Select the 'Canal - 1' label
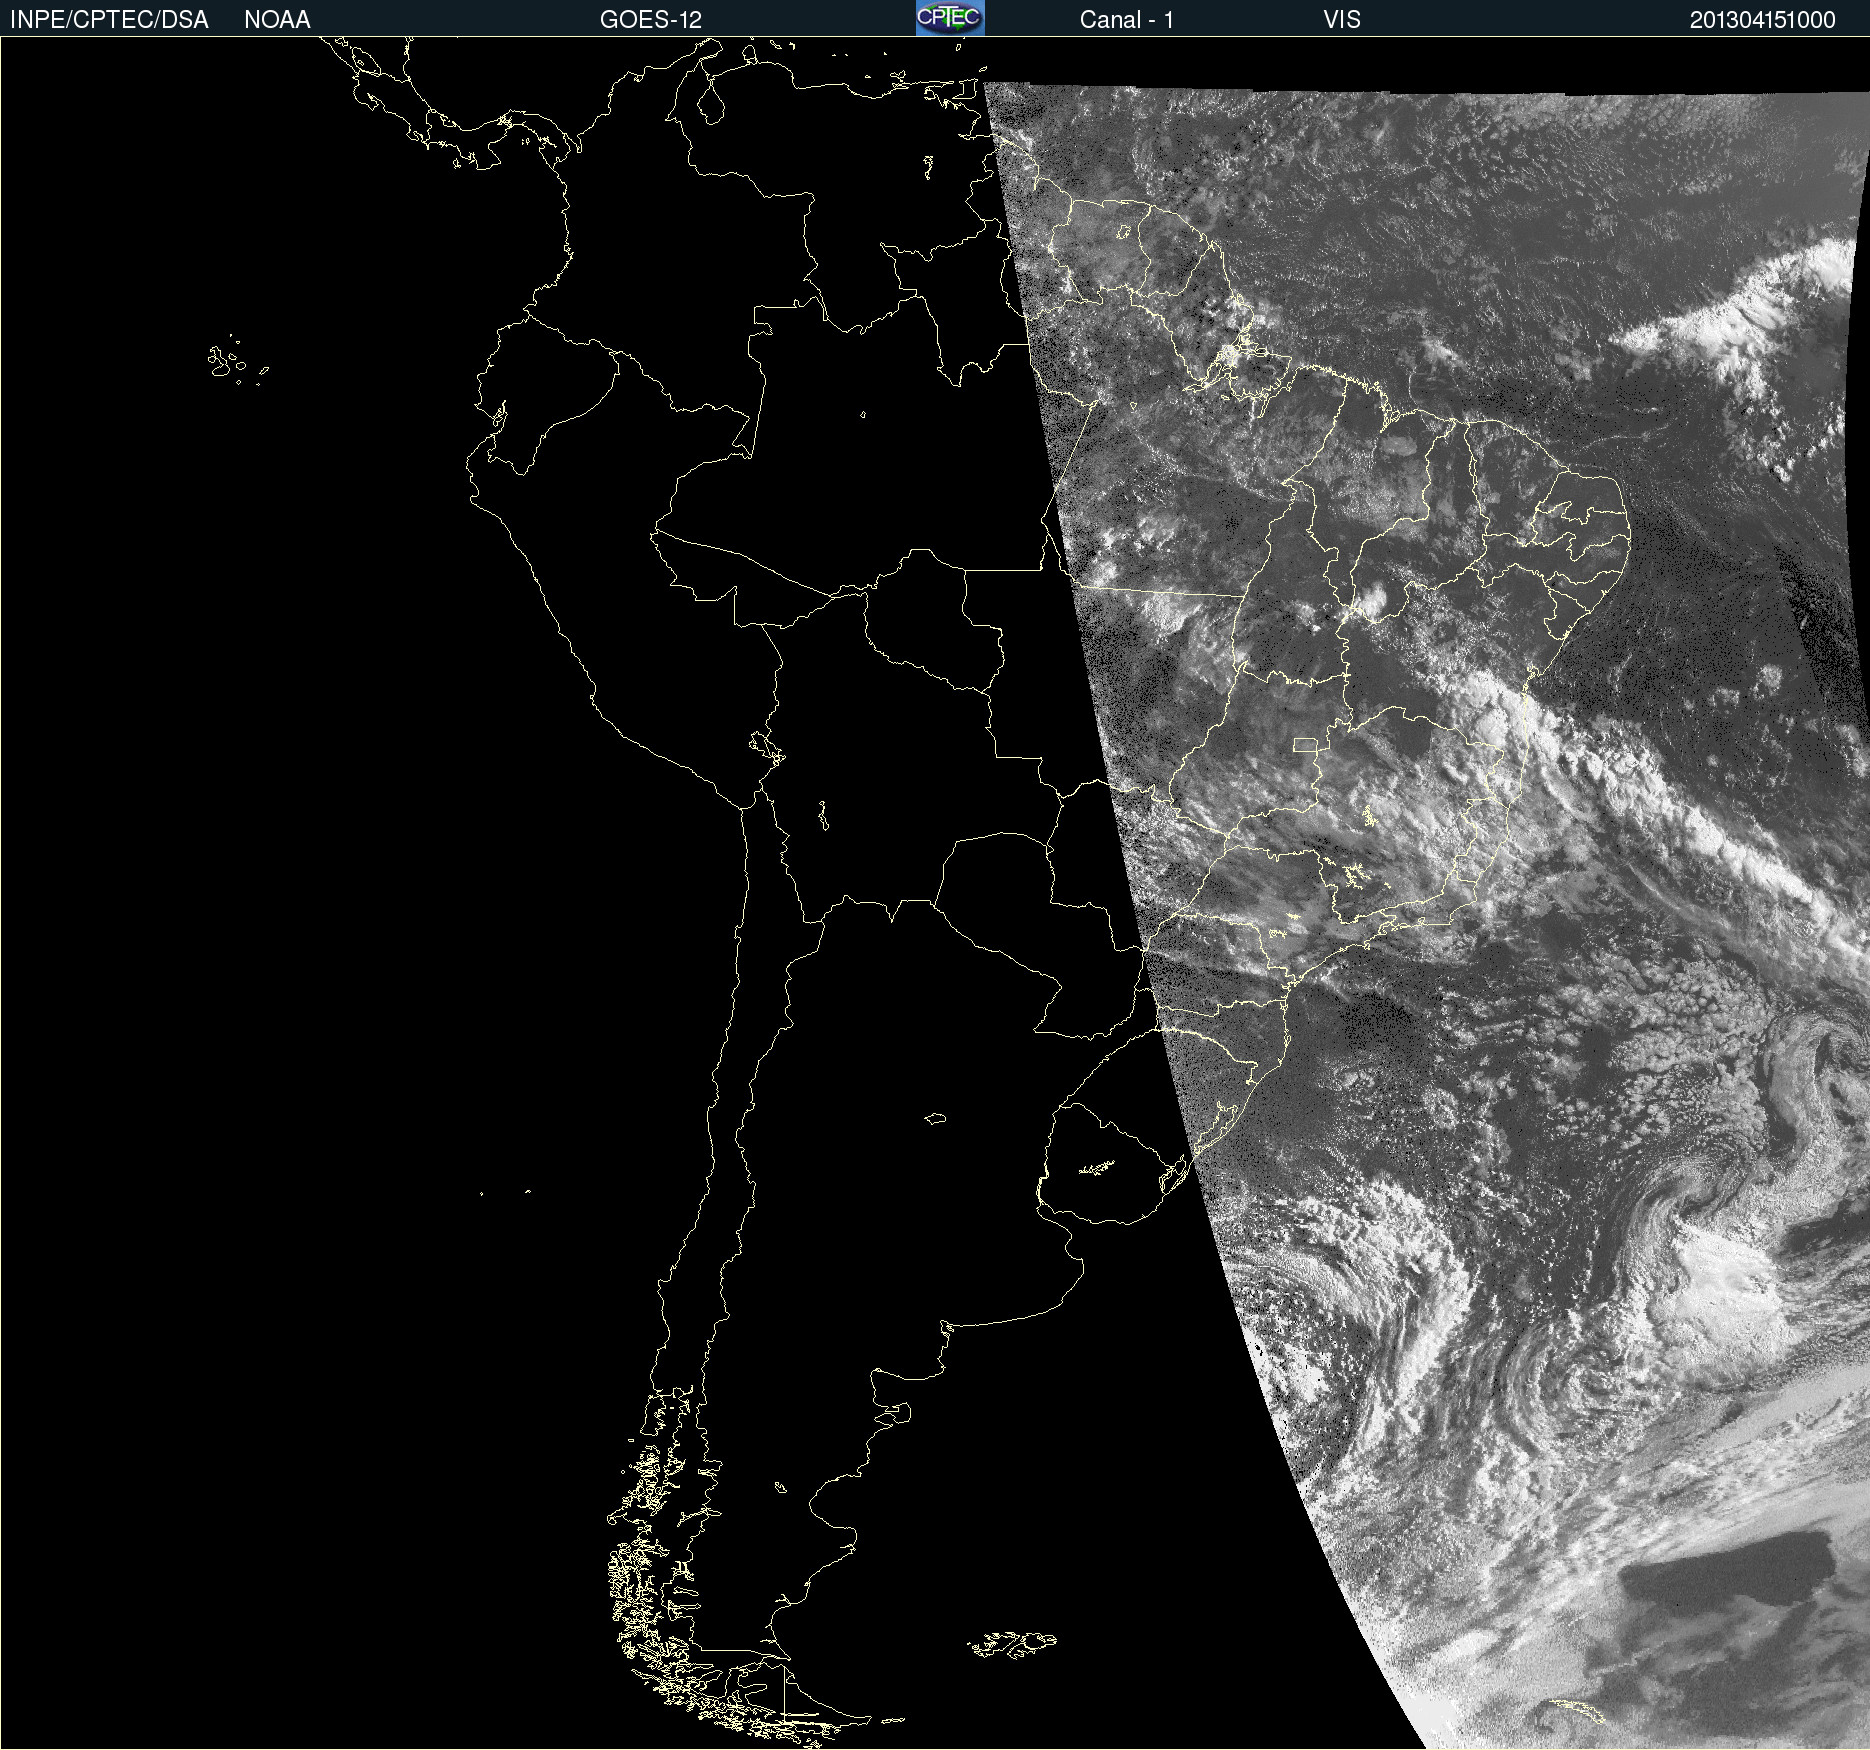 coord(1127,20)
